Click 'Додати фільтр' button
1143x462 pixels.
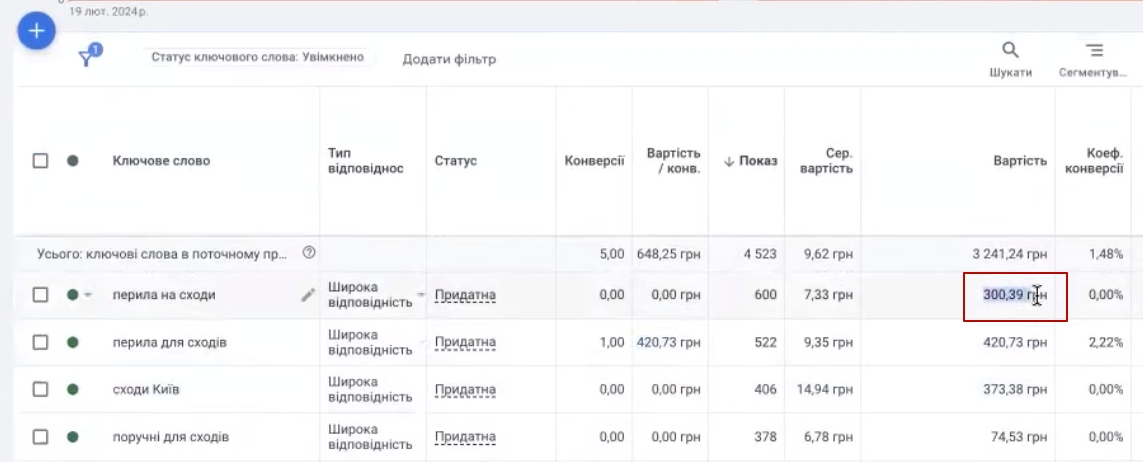[449, 59]
